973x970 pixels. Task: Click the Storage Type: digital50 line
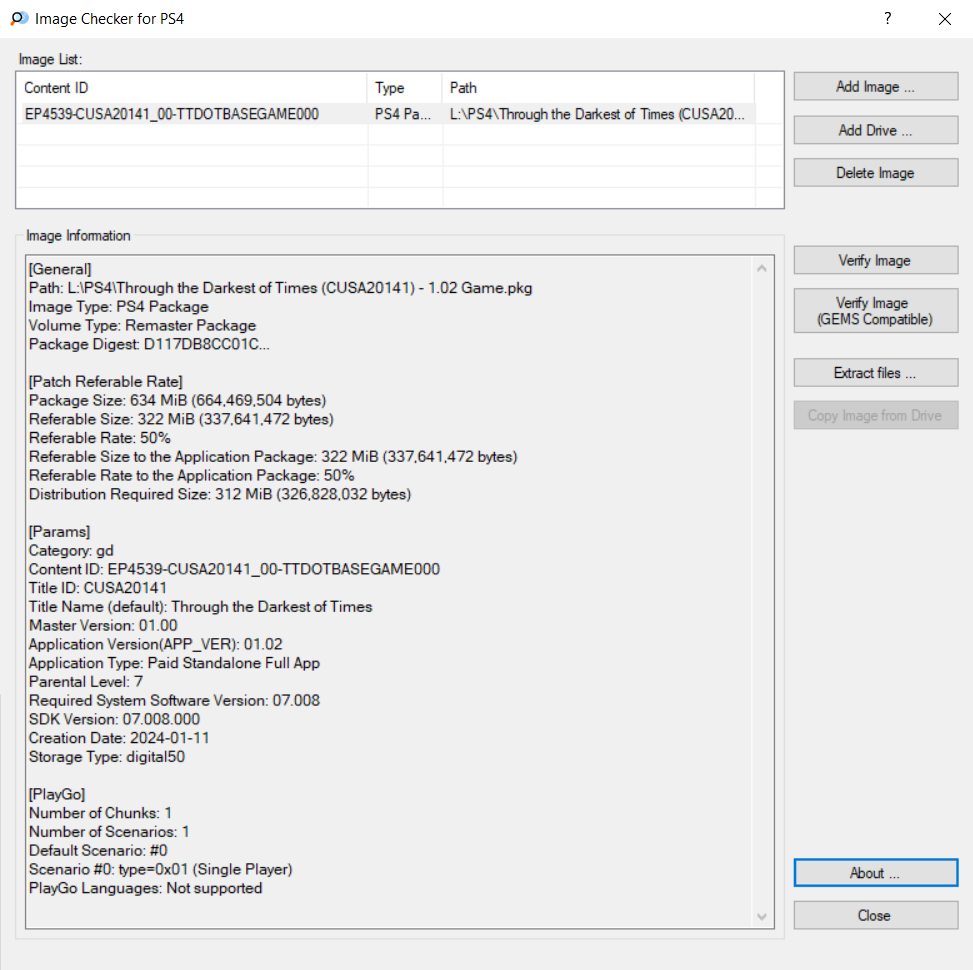[x=107, y=757]
